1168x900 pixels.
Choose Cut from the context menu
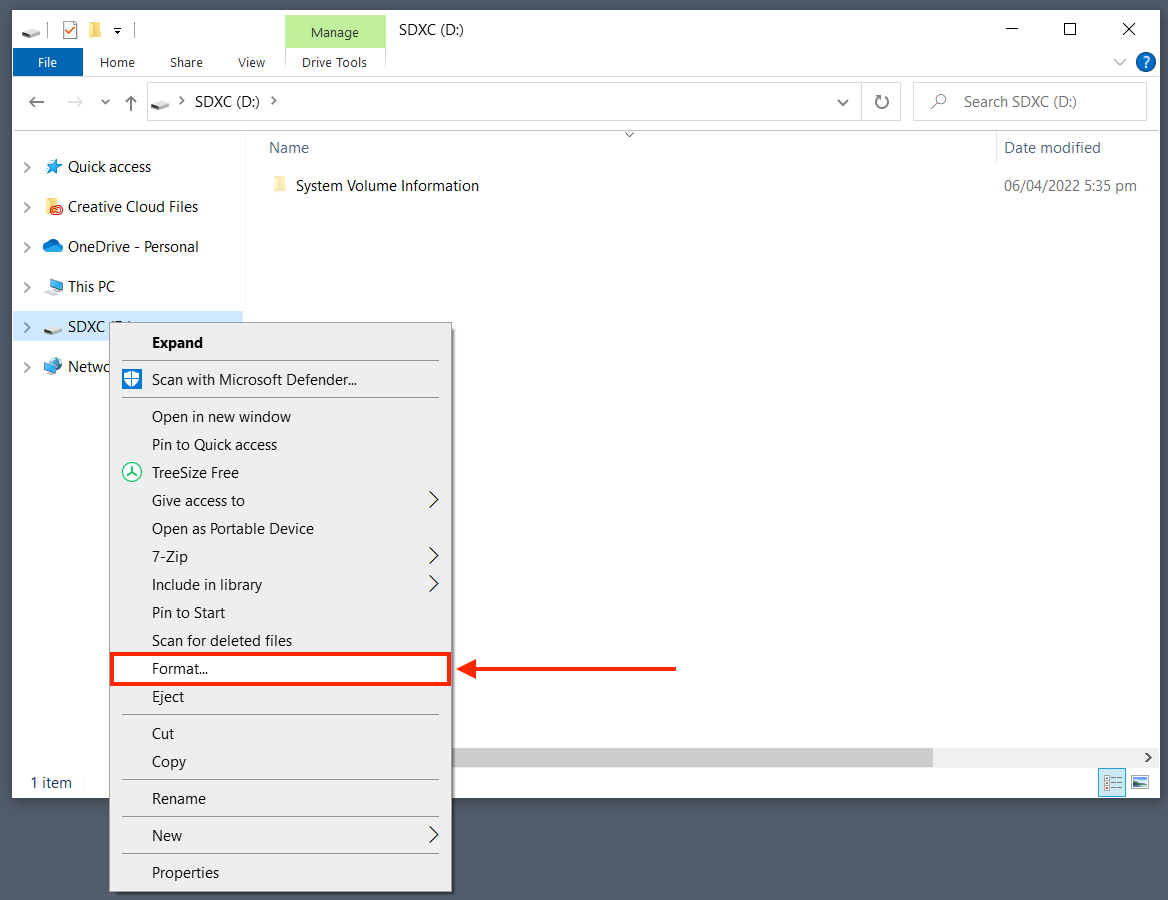[x=280, y=734]
